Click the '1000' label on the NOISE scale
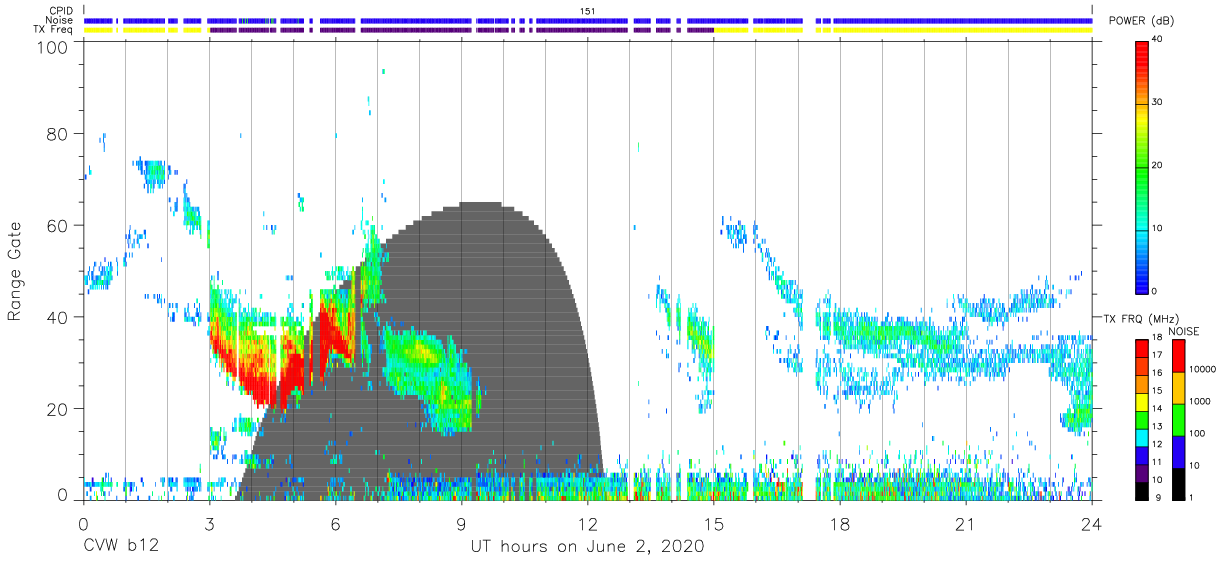 click(x=1201, y=400)
